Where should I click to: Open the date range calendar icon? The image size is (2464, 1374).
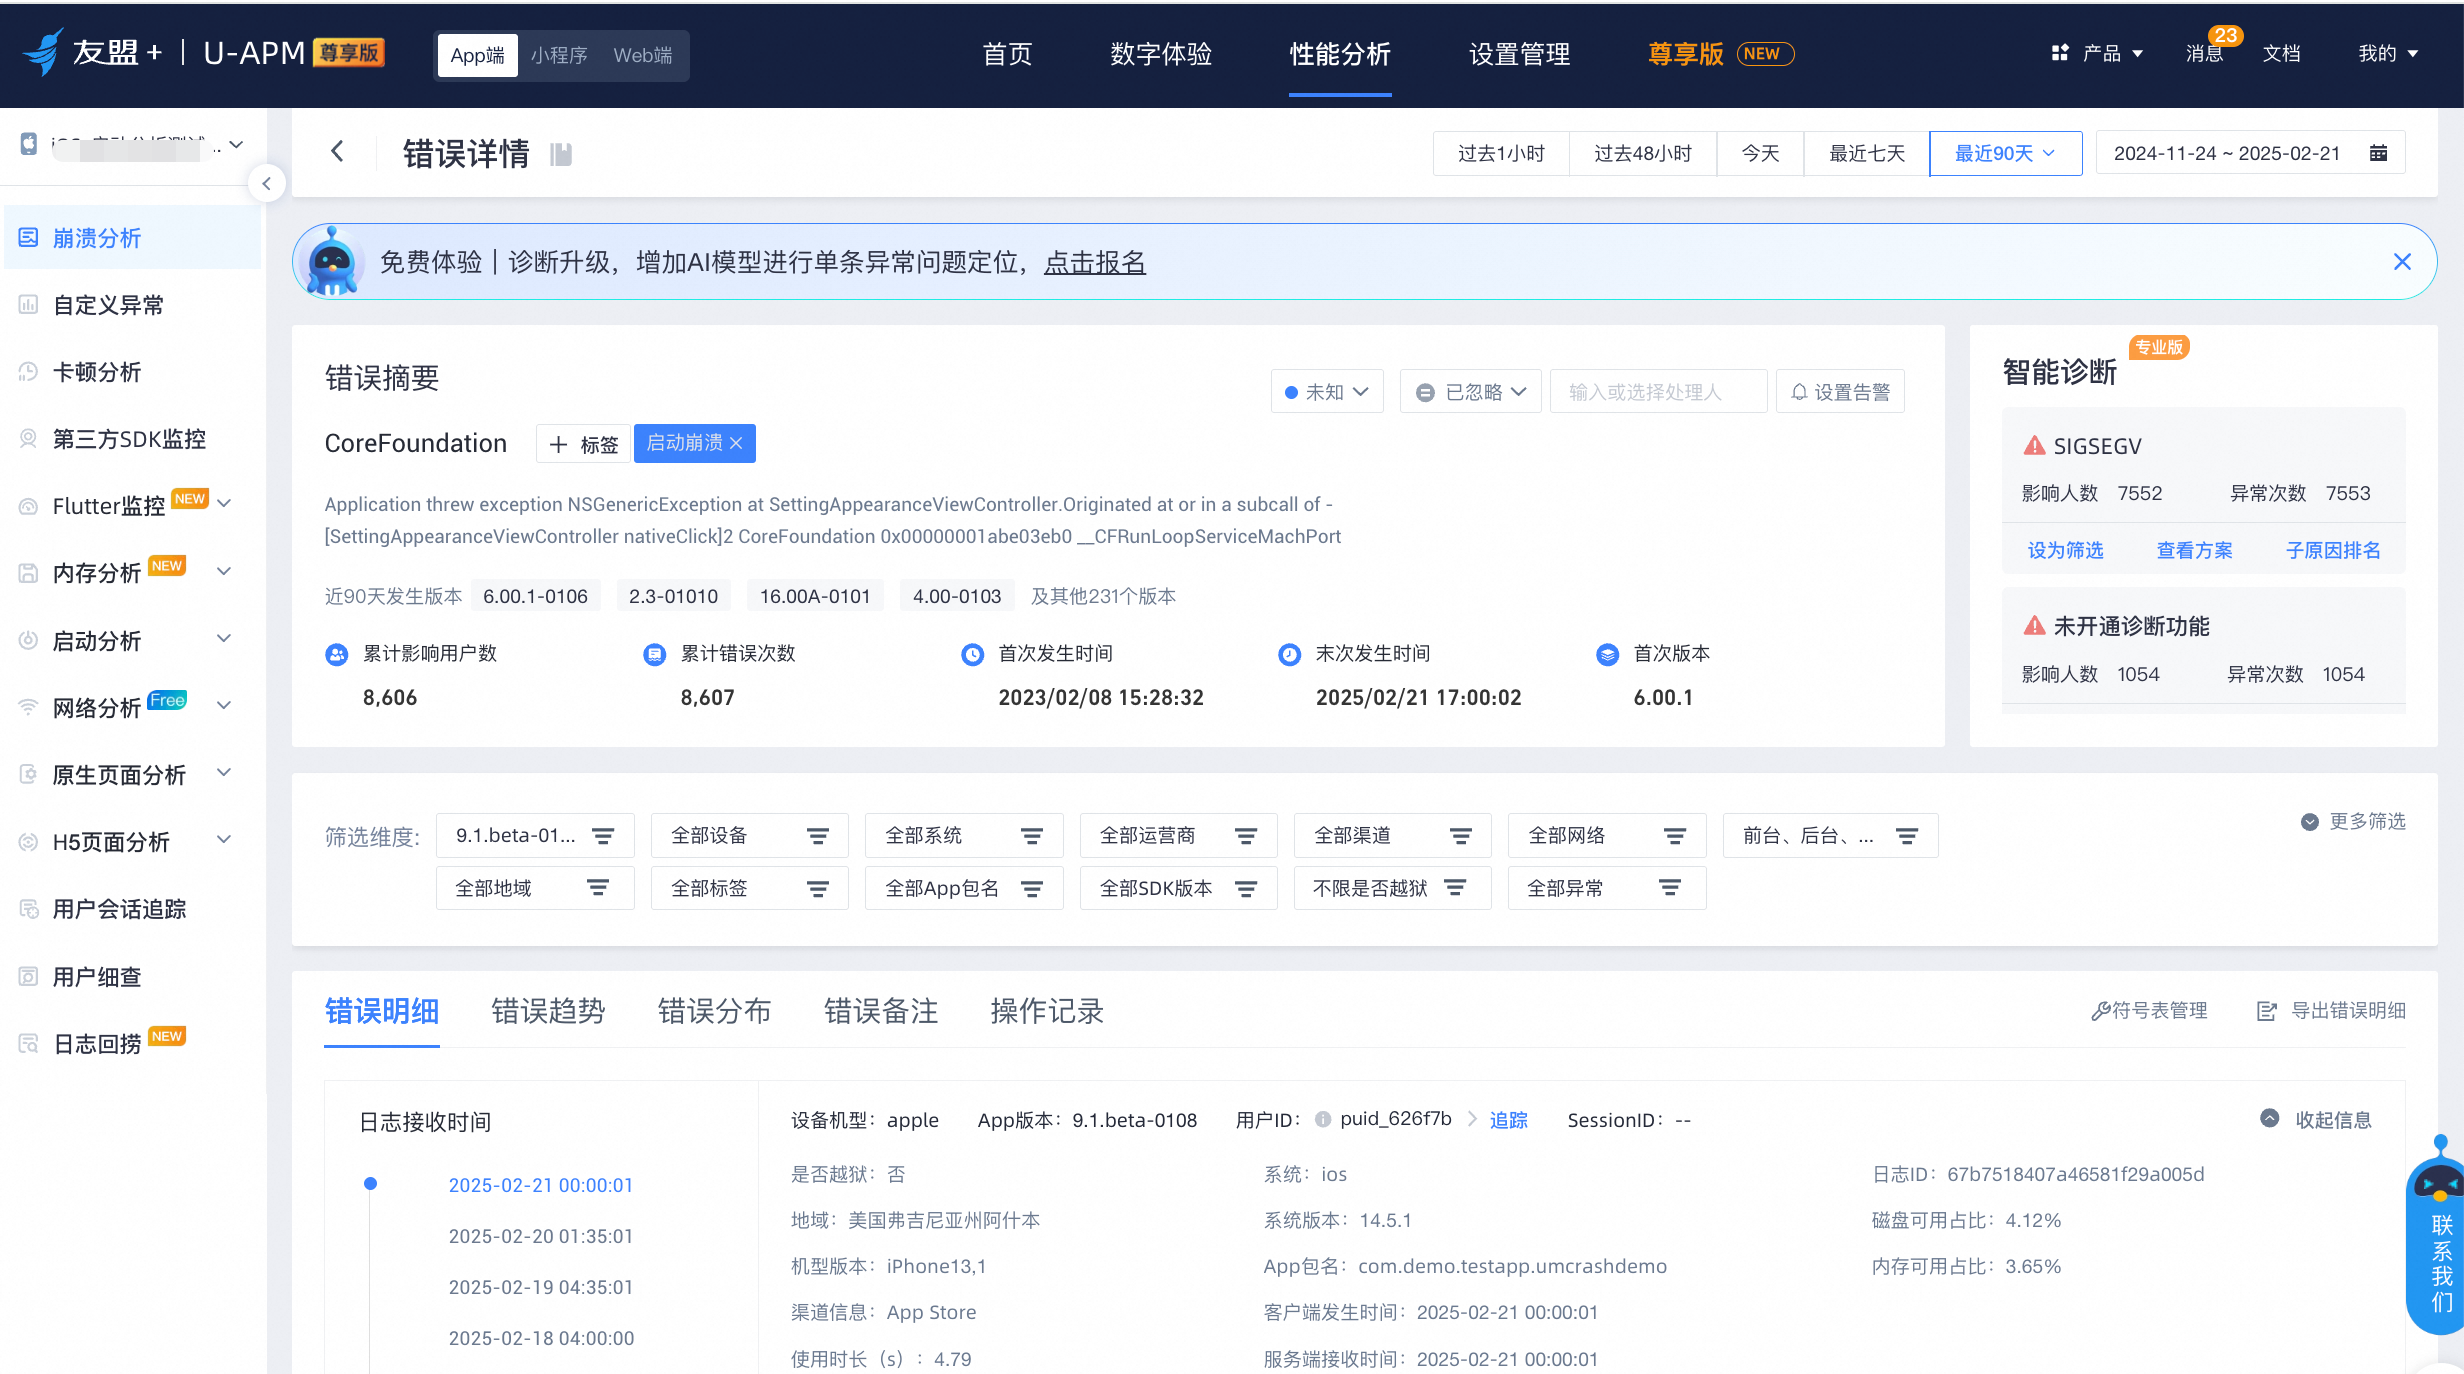tap(2378, 153)
